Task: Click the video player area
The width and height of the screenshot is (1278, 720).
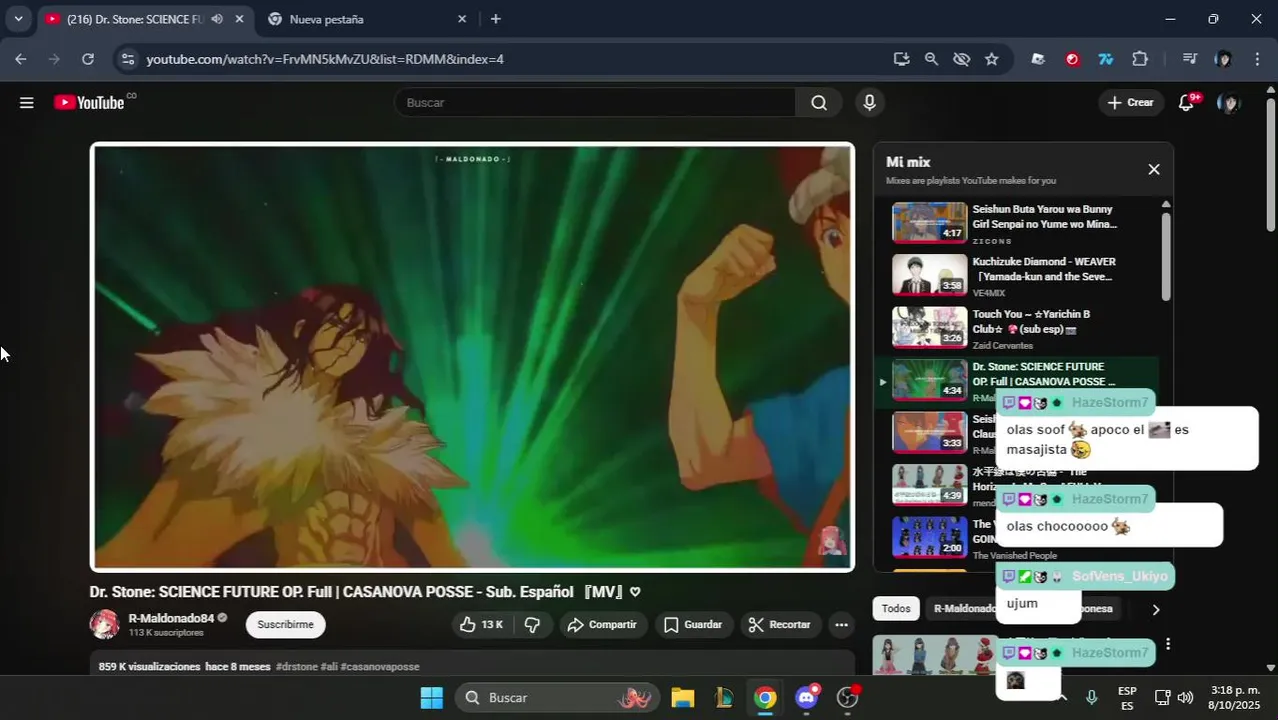Action: click(x=472, y=357)
